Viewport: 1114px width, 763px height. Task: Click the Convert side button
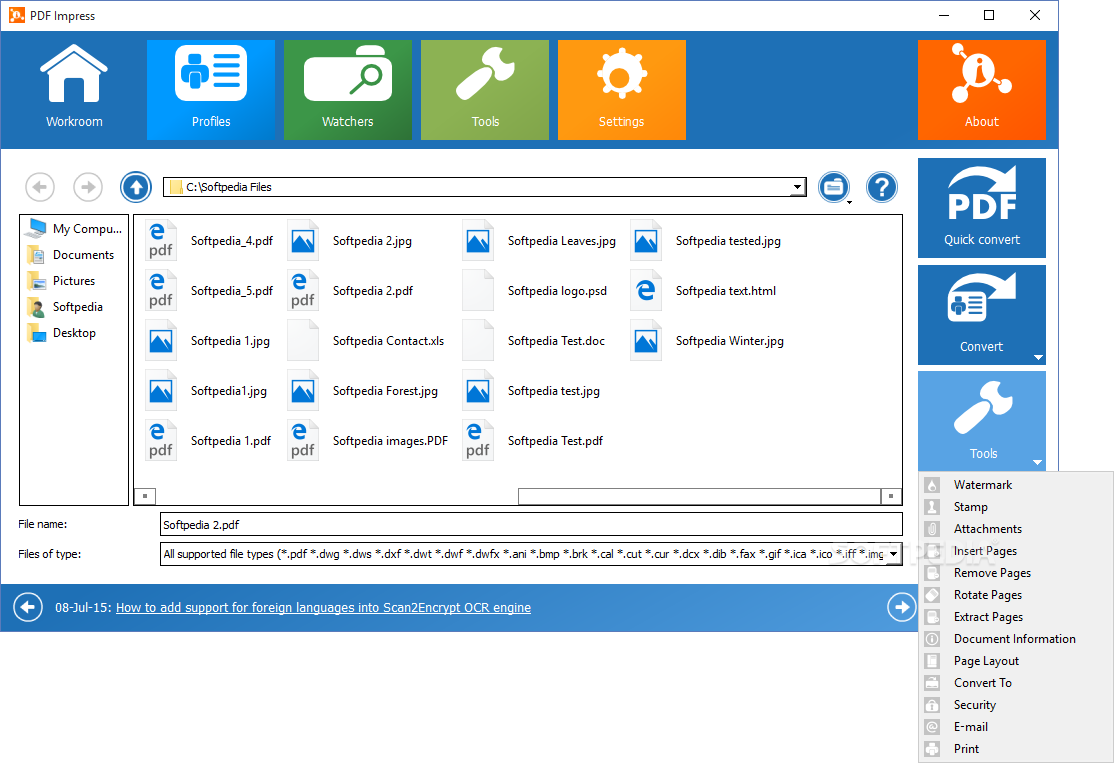(981, 315)
